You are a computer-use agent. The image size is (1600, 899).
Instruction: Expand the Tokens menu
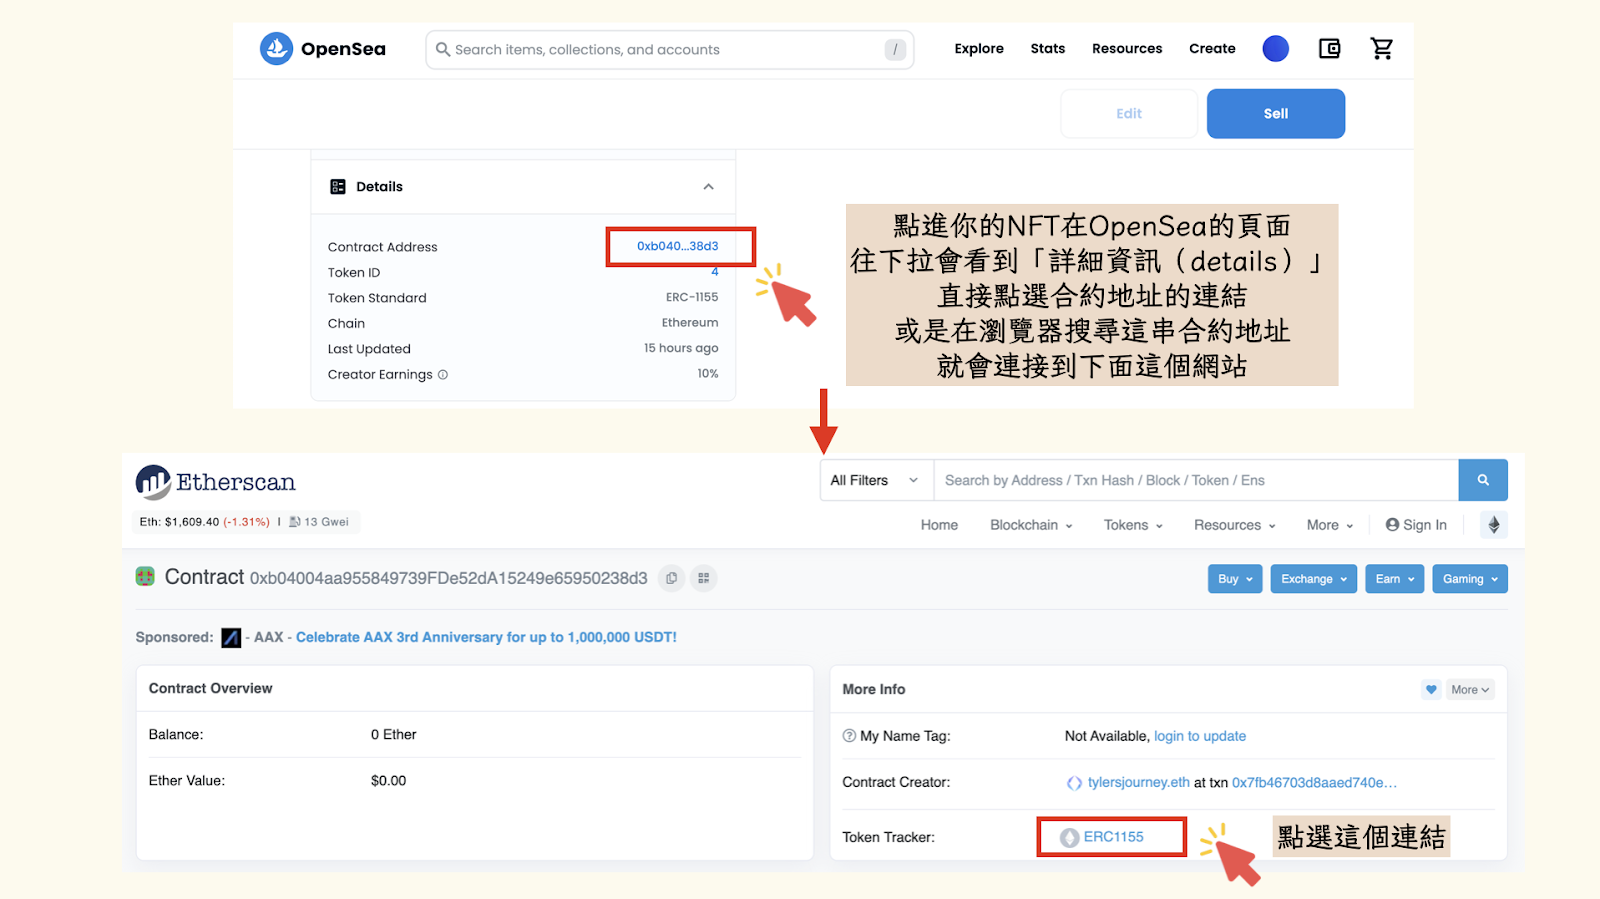pyautogui.click(x=1133, y=525)
